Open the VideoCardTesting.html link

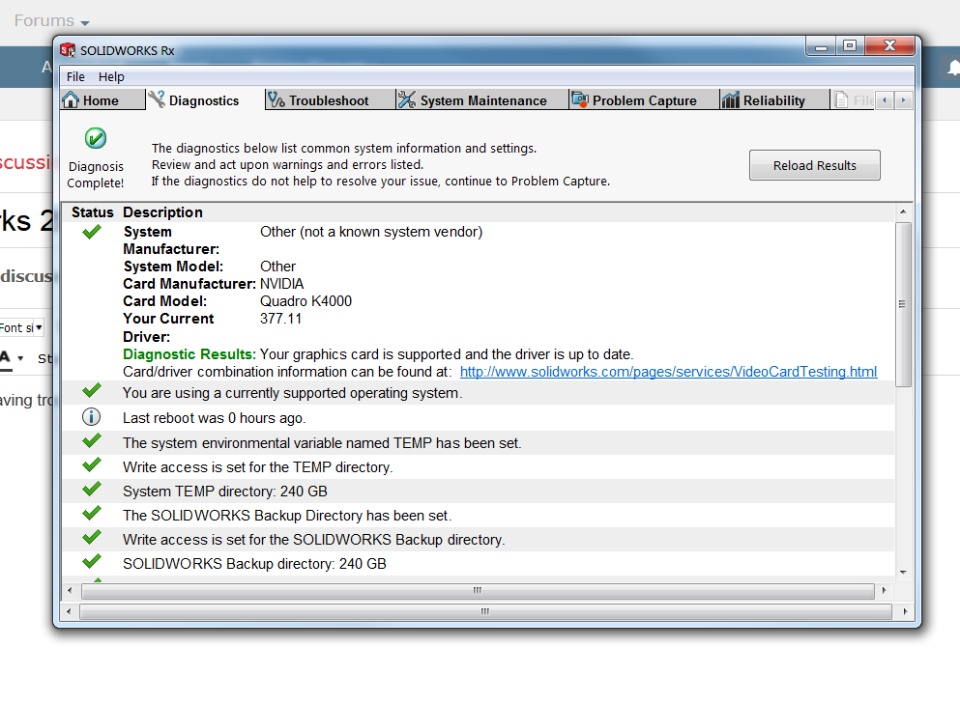coord(668,372)
